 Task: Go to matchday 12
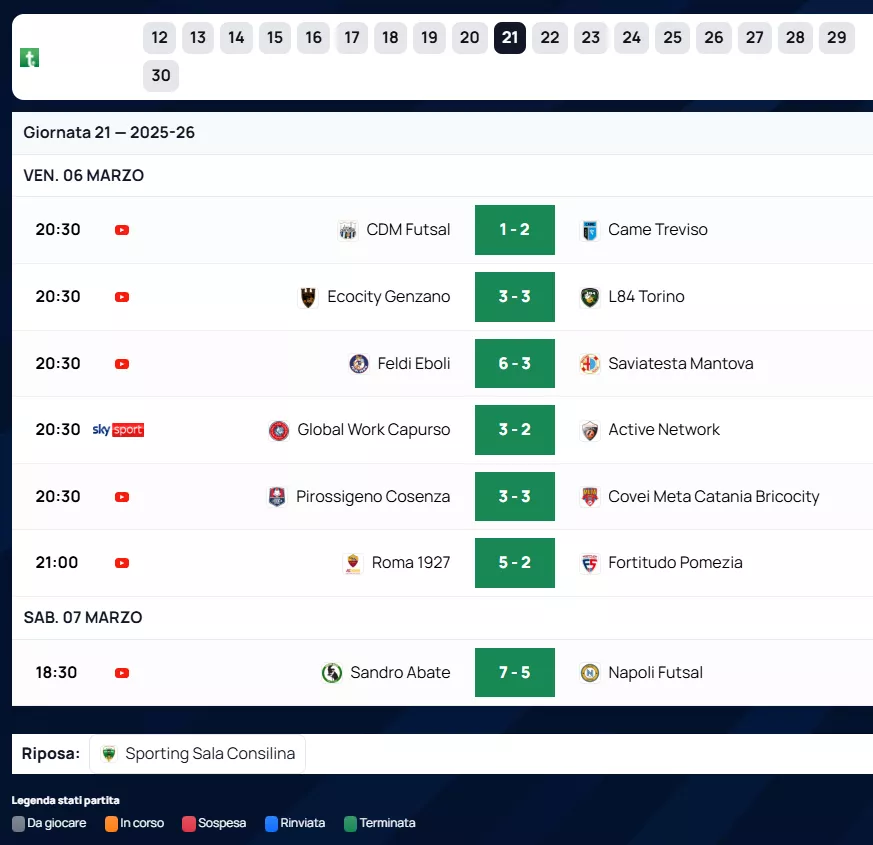[x=159, y=38]
